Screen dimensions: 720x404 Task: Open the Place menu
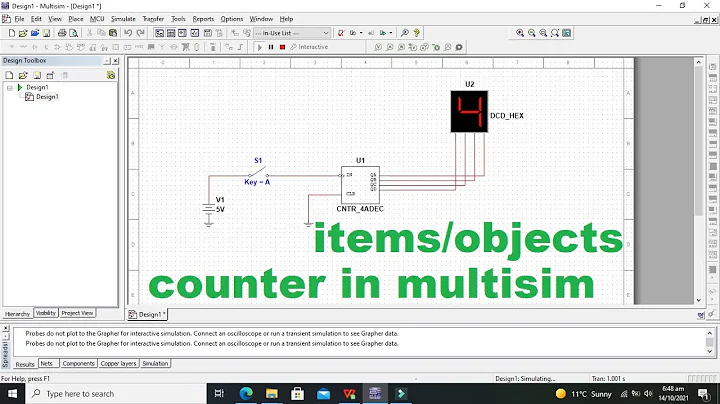click(76, 19)
